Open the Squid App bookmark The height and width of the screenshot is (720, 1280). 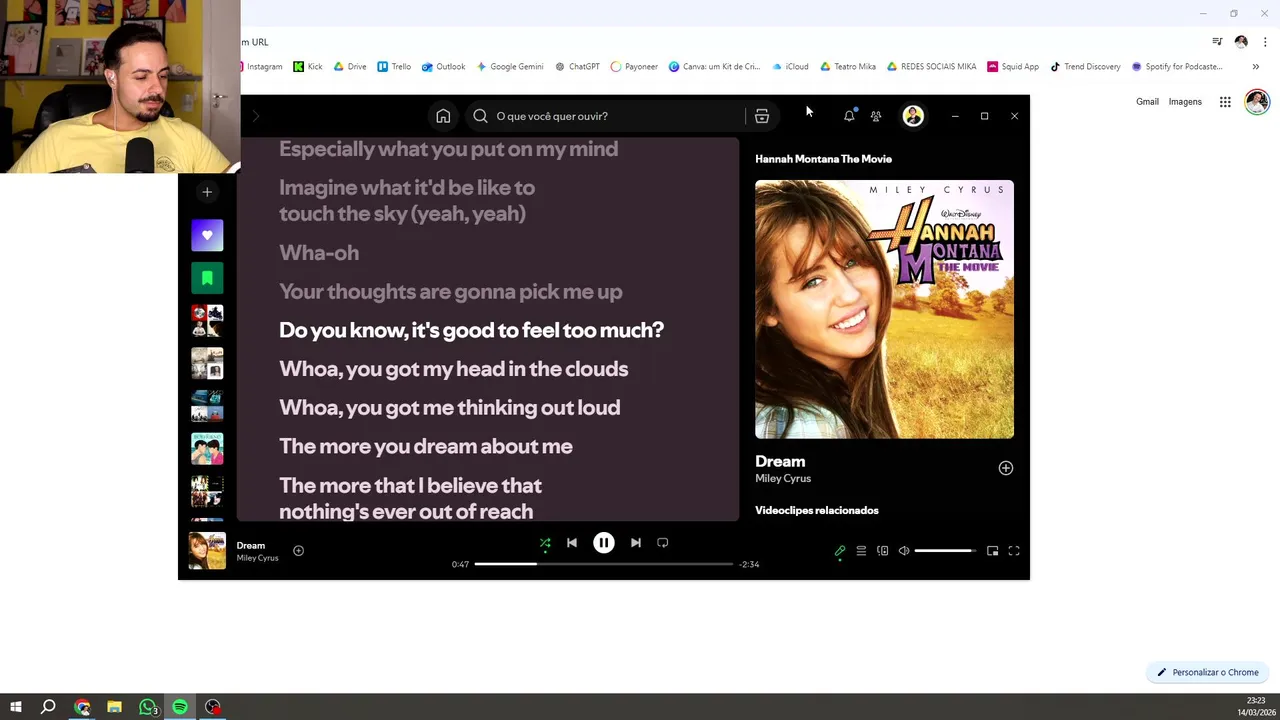[x=1013, y=67]
